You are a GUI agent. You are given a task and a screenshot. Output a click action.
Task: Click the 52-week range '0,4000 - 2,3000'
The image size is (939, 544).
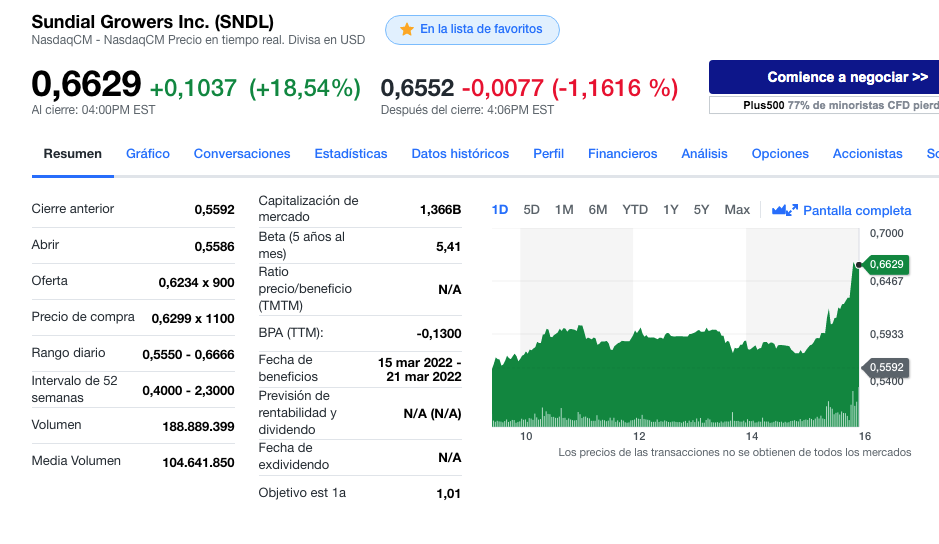coord(188,390)
